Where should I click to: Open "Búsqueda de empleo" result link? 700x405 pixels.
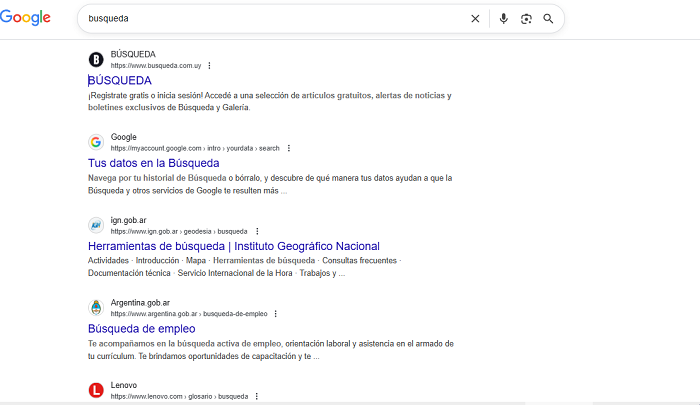click(141, 328)
